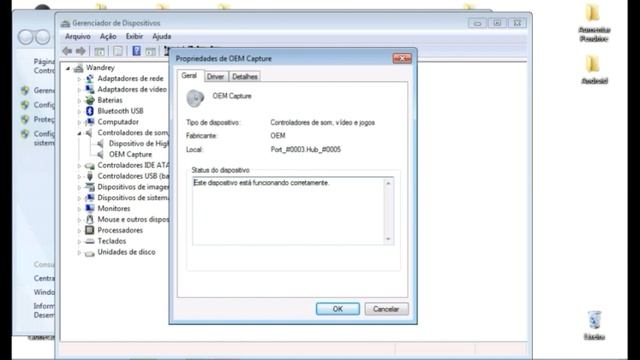640x360 pixels.
Task: Click the Computador label in tree
Action: (118, 122)
